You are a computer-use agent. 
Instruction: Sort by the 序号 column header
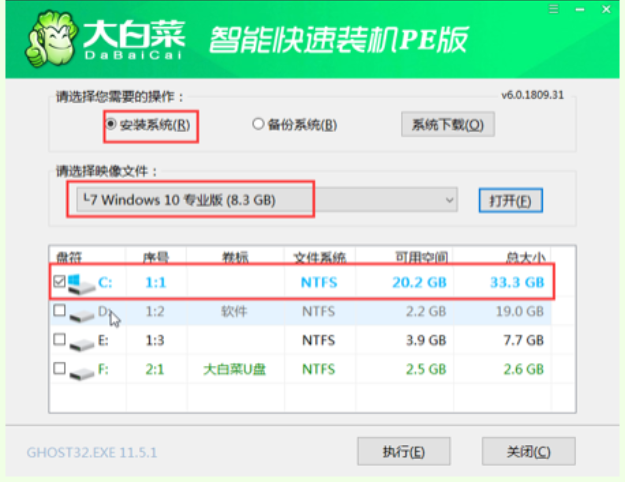tap(156, 258)
